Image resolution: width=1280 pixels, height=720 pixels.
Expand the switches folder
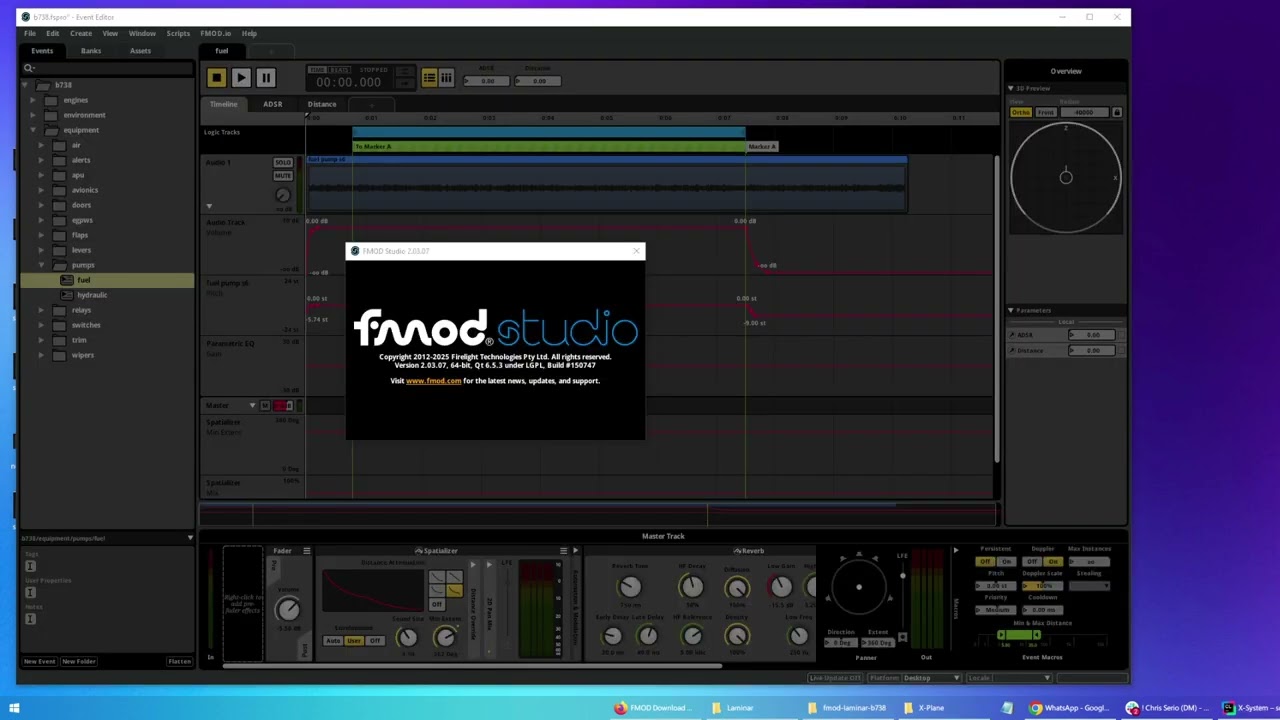(41, 325)
